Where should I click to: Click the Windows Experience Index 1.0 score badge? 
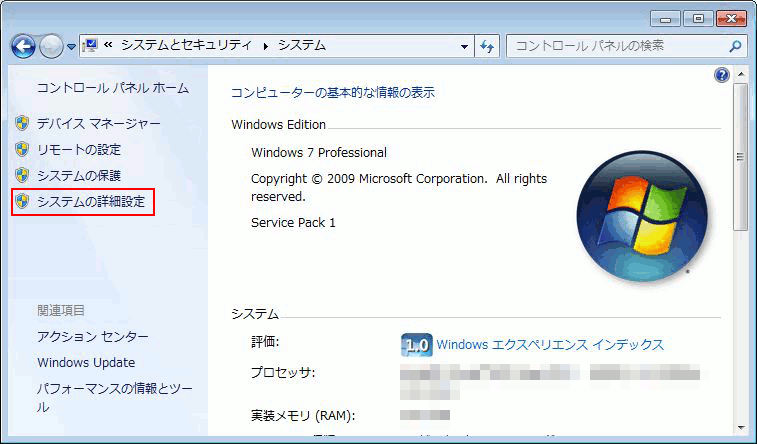[x=416, y=345]
